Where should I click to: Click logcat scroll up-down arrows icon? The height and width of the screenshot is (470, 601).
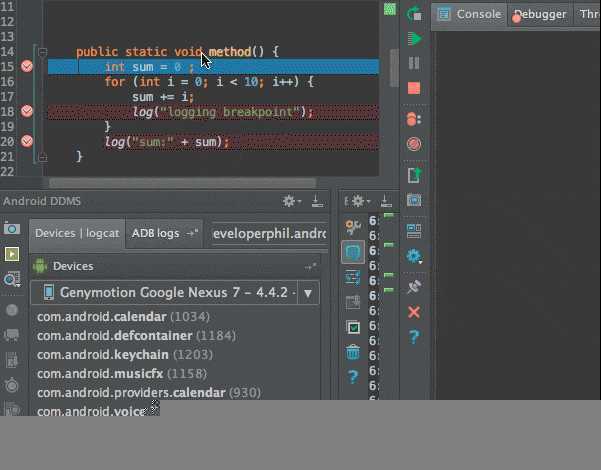coord(353,278)
